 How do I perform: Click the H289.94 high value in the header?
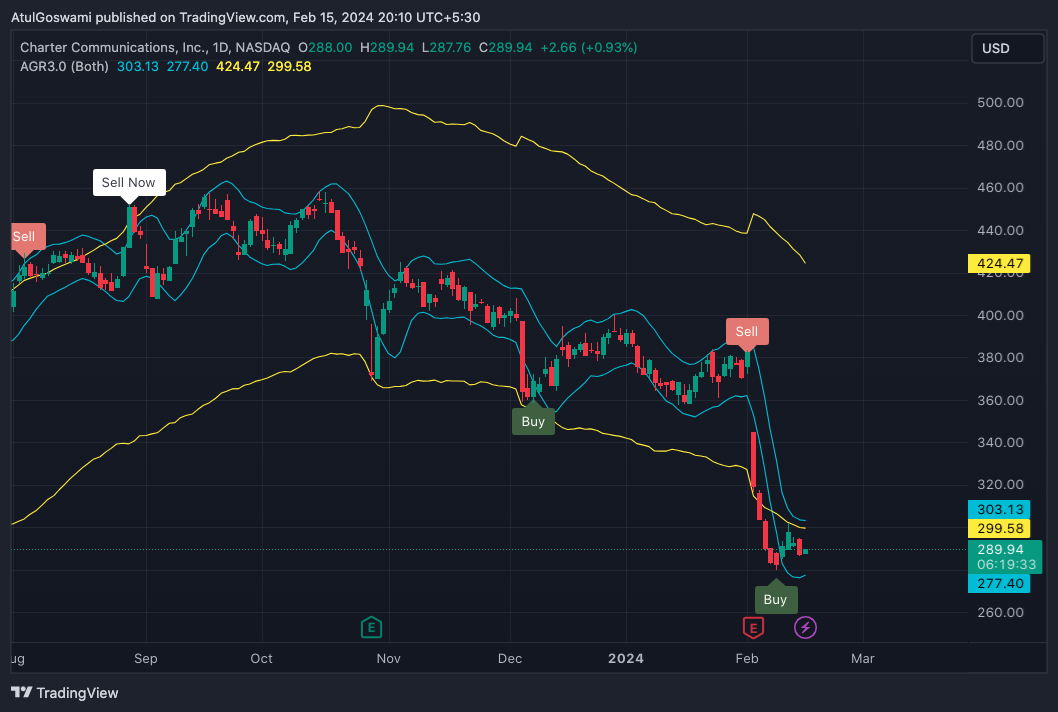click(x=387, y=47)
